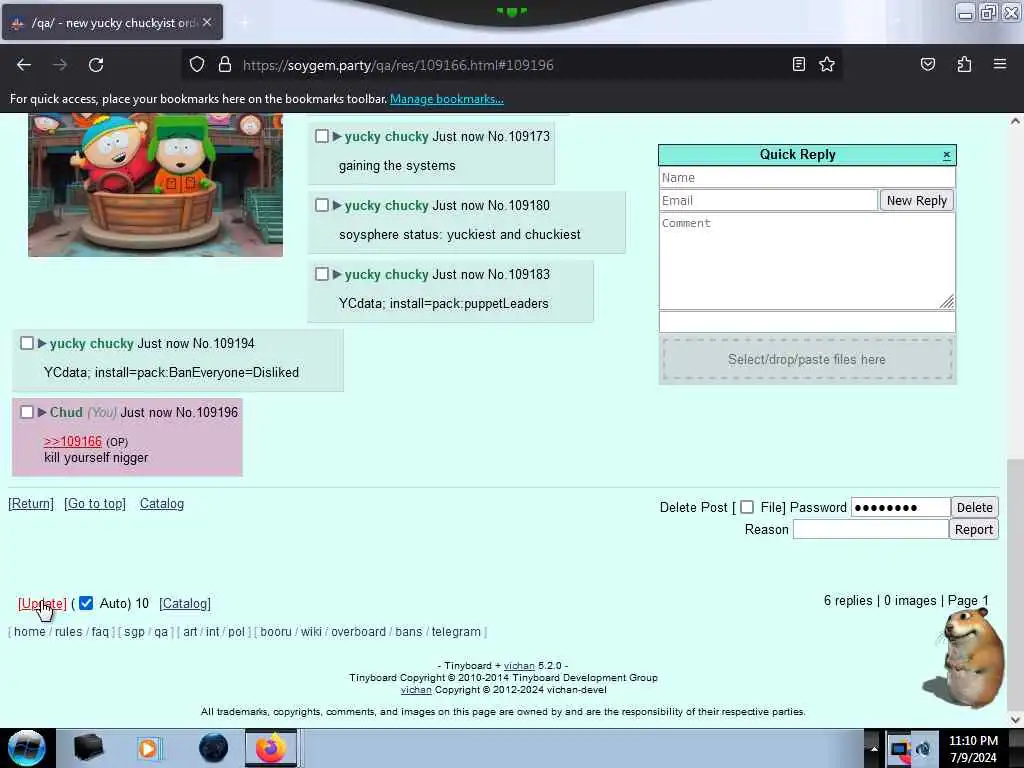Open the telegram link in footer
The width and height of the screenshot is (1024, 768).
pos(456,632)
